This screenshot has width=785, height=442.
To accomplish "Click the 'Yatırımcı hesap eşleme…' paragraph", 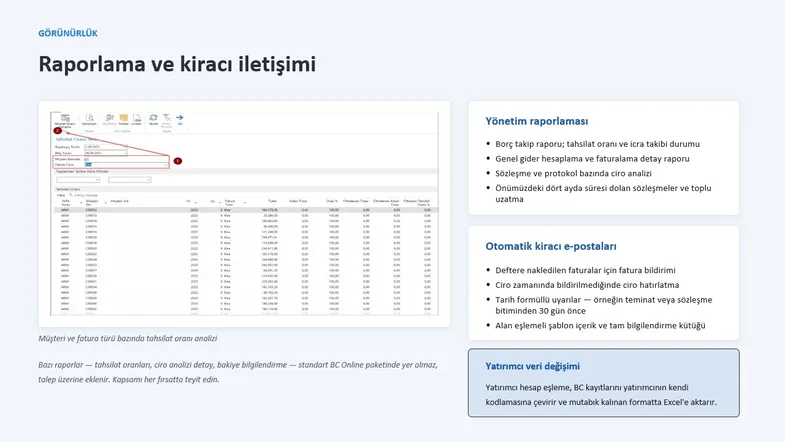I will click(x=601, y=394).
